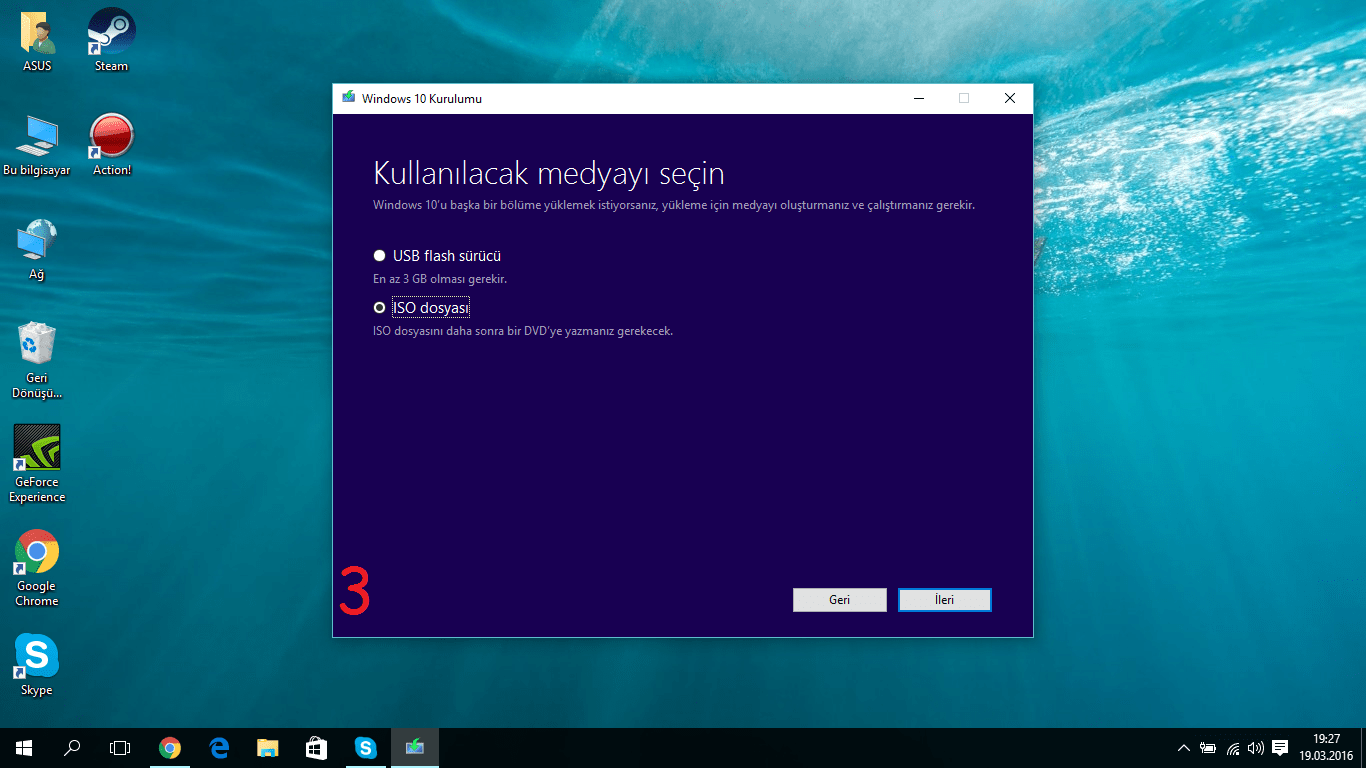This screenshot has height=768, width=1366.
Task: Click the setup icon in the dialog title bar
Action: 348,98
